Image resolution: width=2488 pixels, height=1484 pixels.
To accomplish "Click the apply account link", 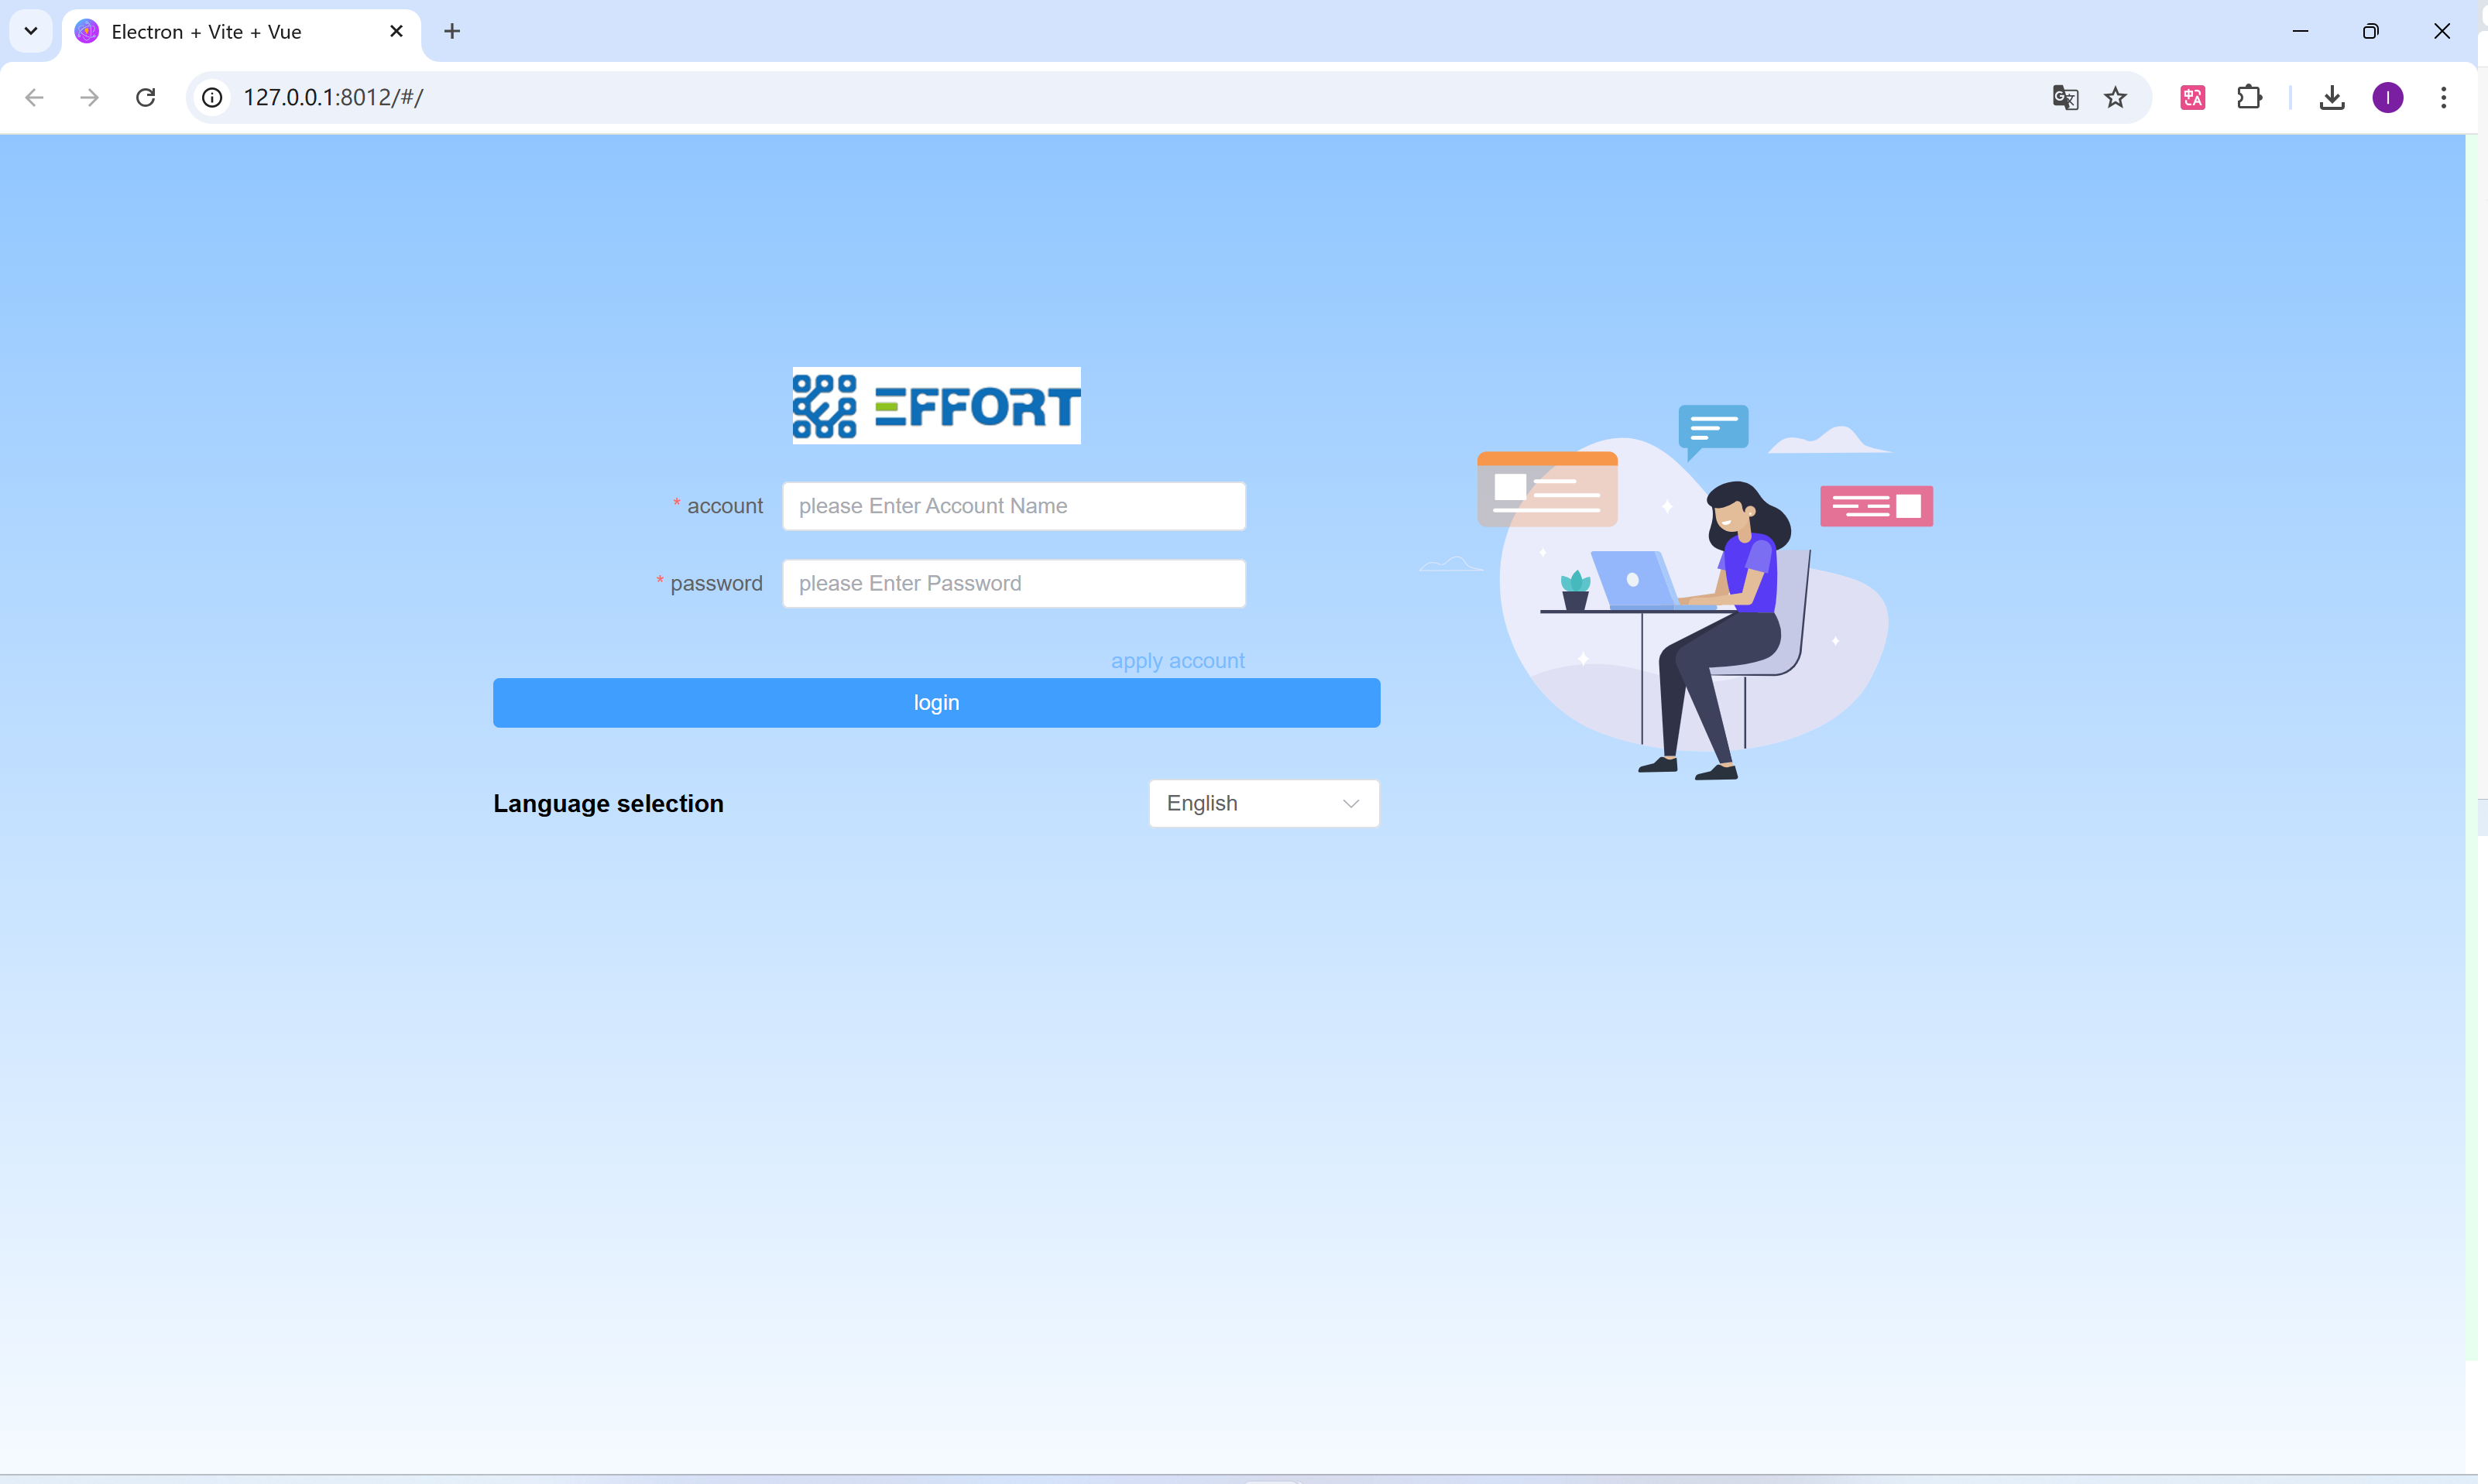I will (1177, 661).
